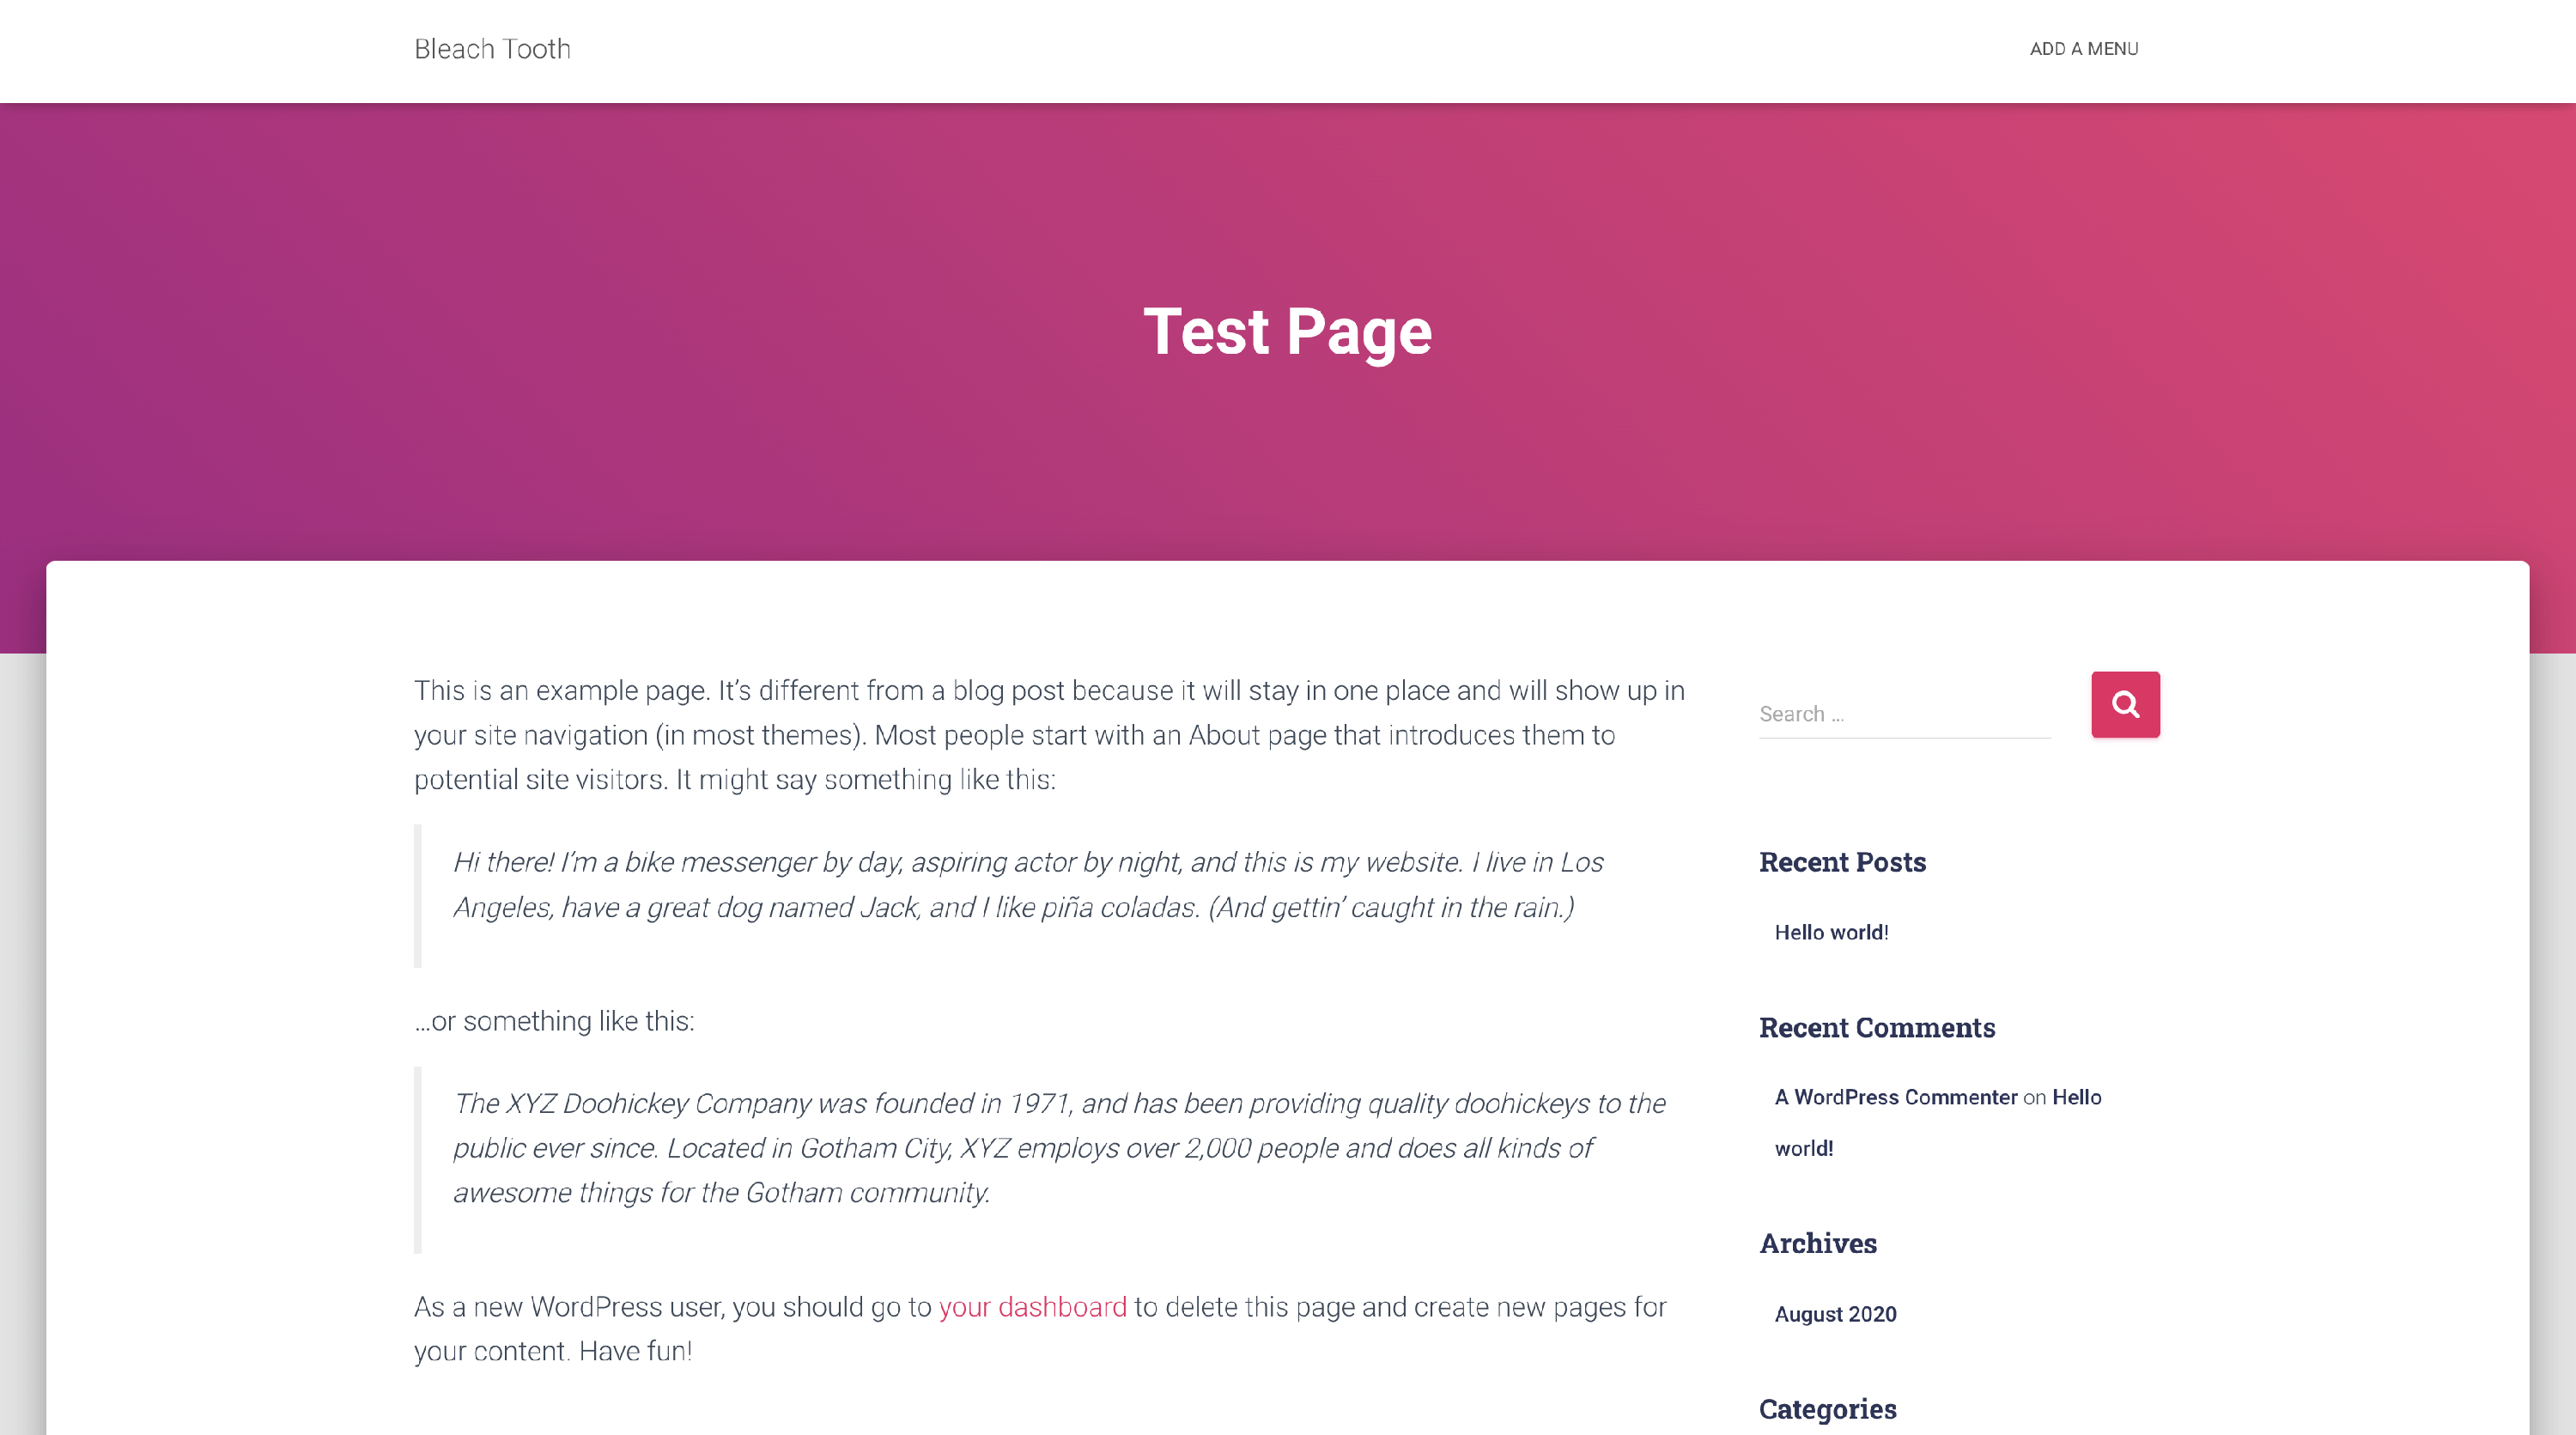The width and height of the screenshot is (2576, 1435).
Task: Click the Categories widget heading
Action: click(1827, 1409)
